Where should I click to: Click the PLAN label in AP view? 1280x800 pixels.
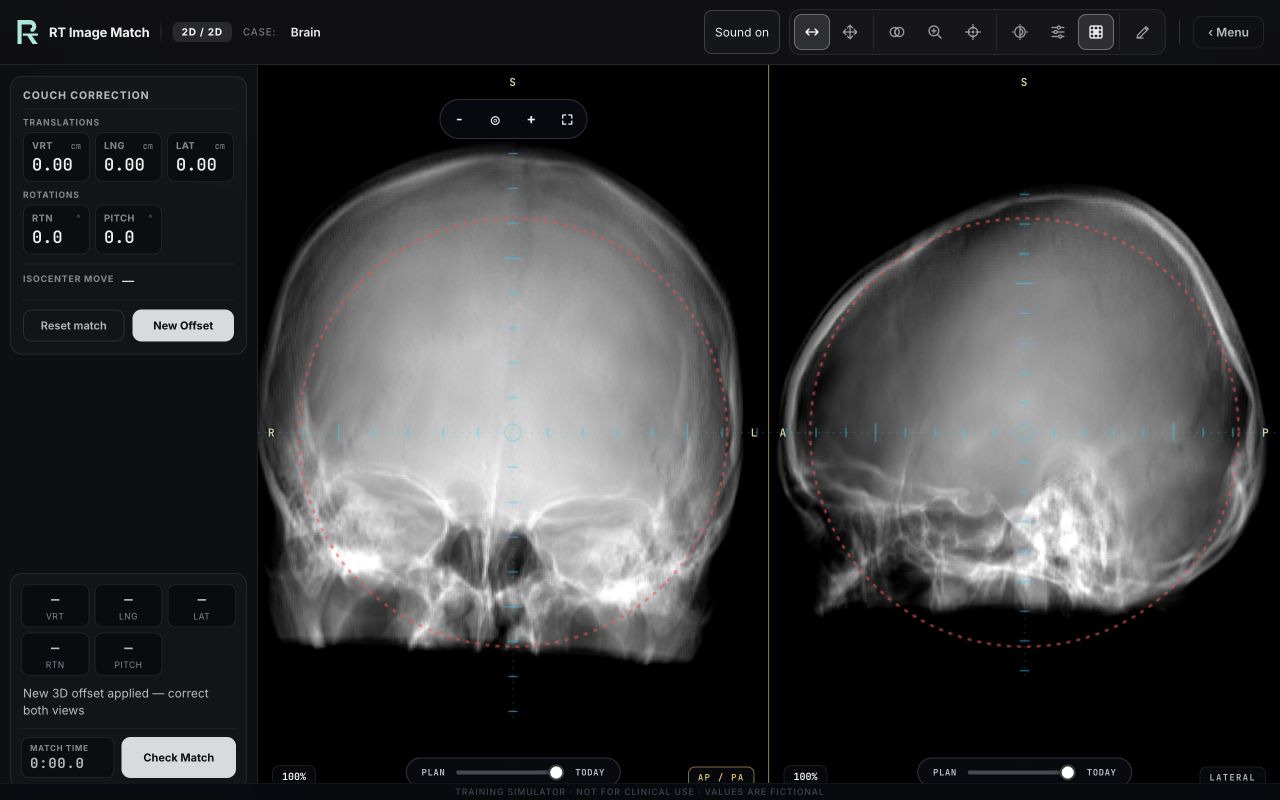click(433, 772)
